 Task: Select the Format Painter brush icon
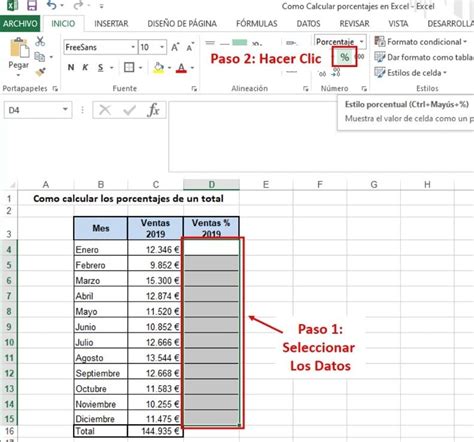pyautogui.click(x=40, y=72)
